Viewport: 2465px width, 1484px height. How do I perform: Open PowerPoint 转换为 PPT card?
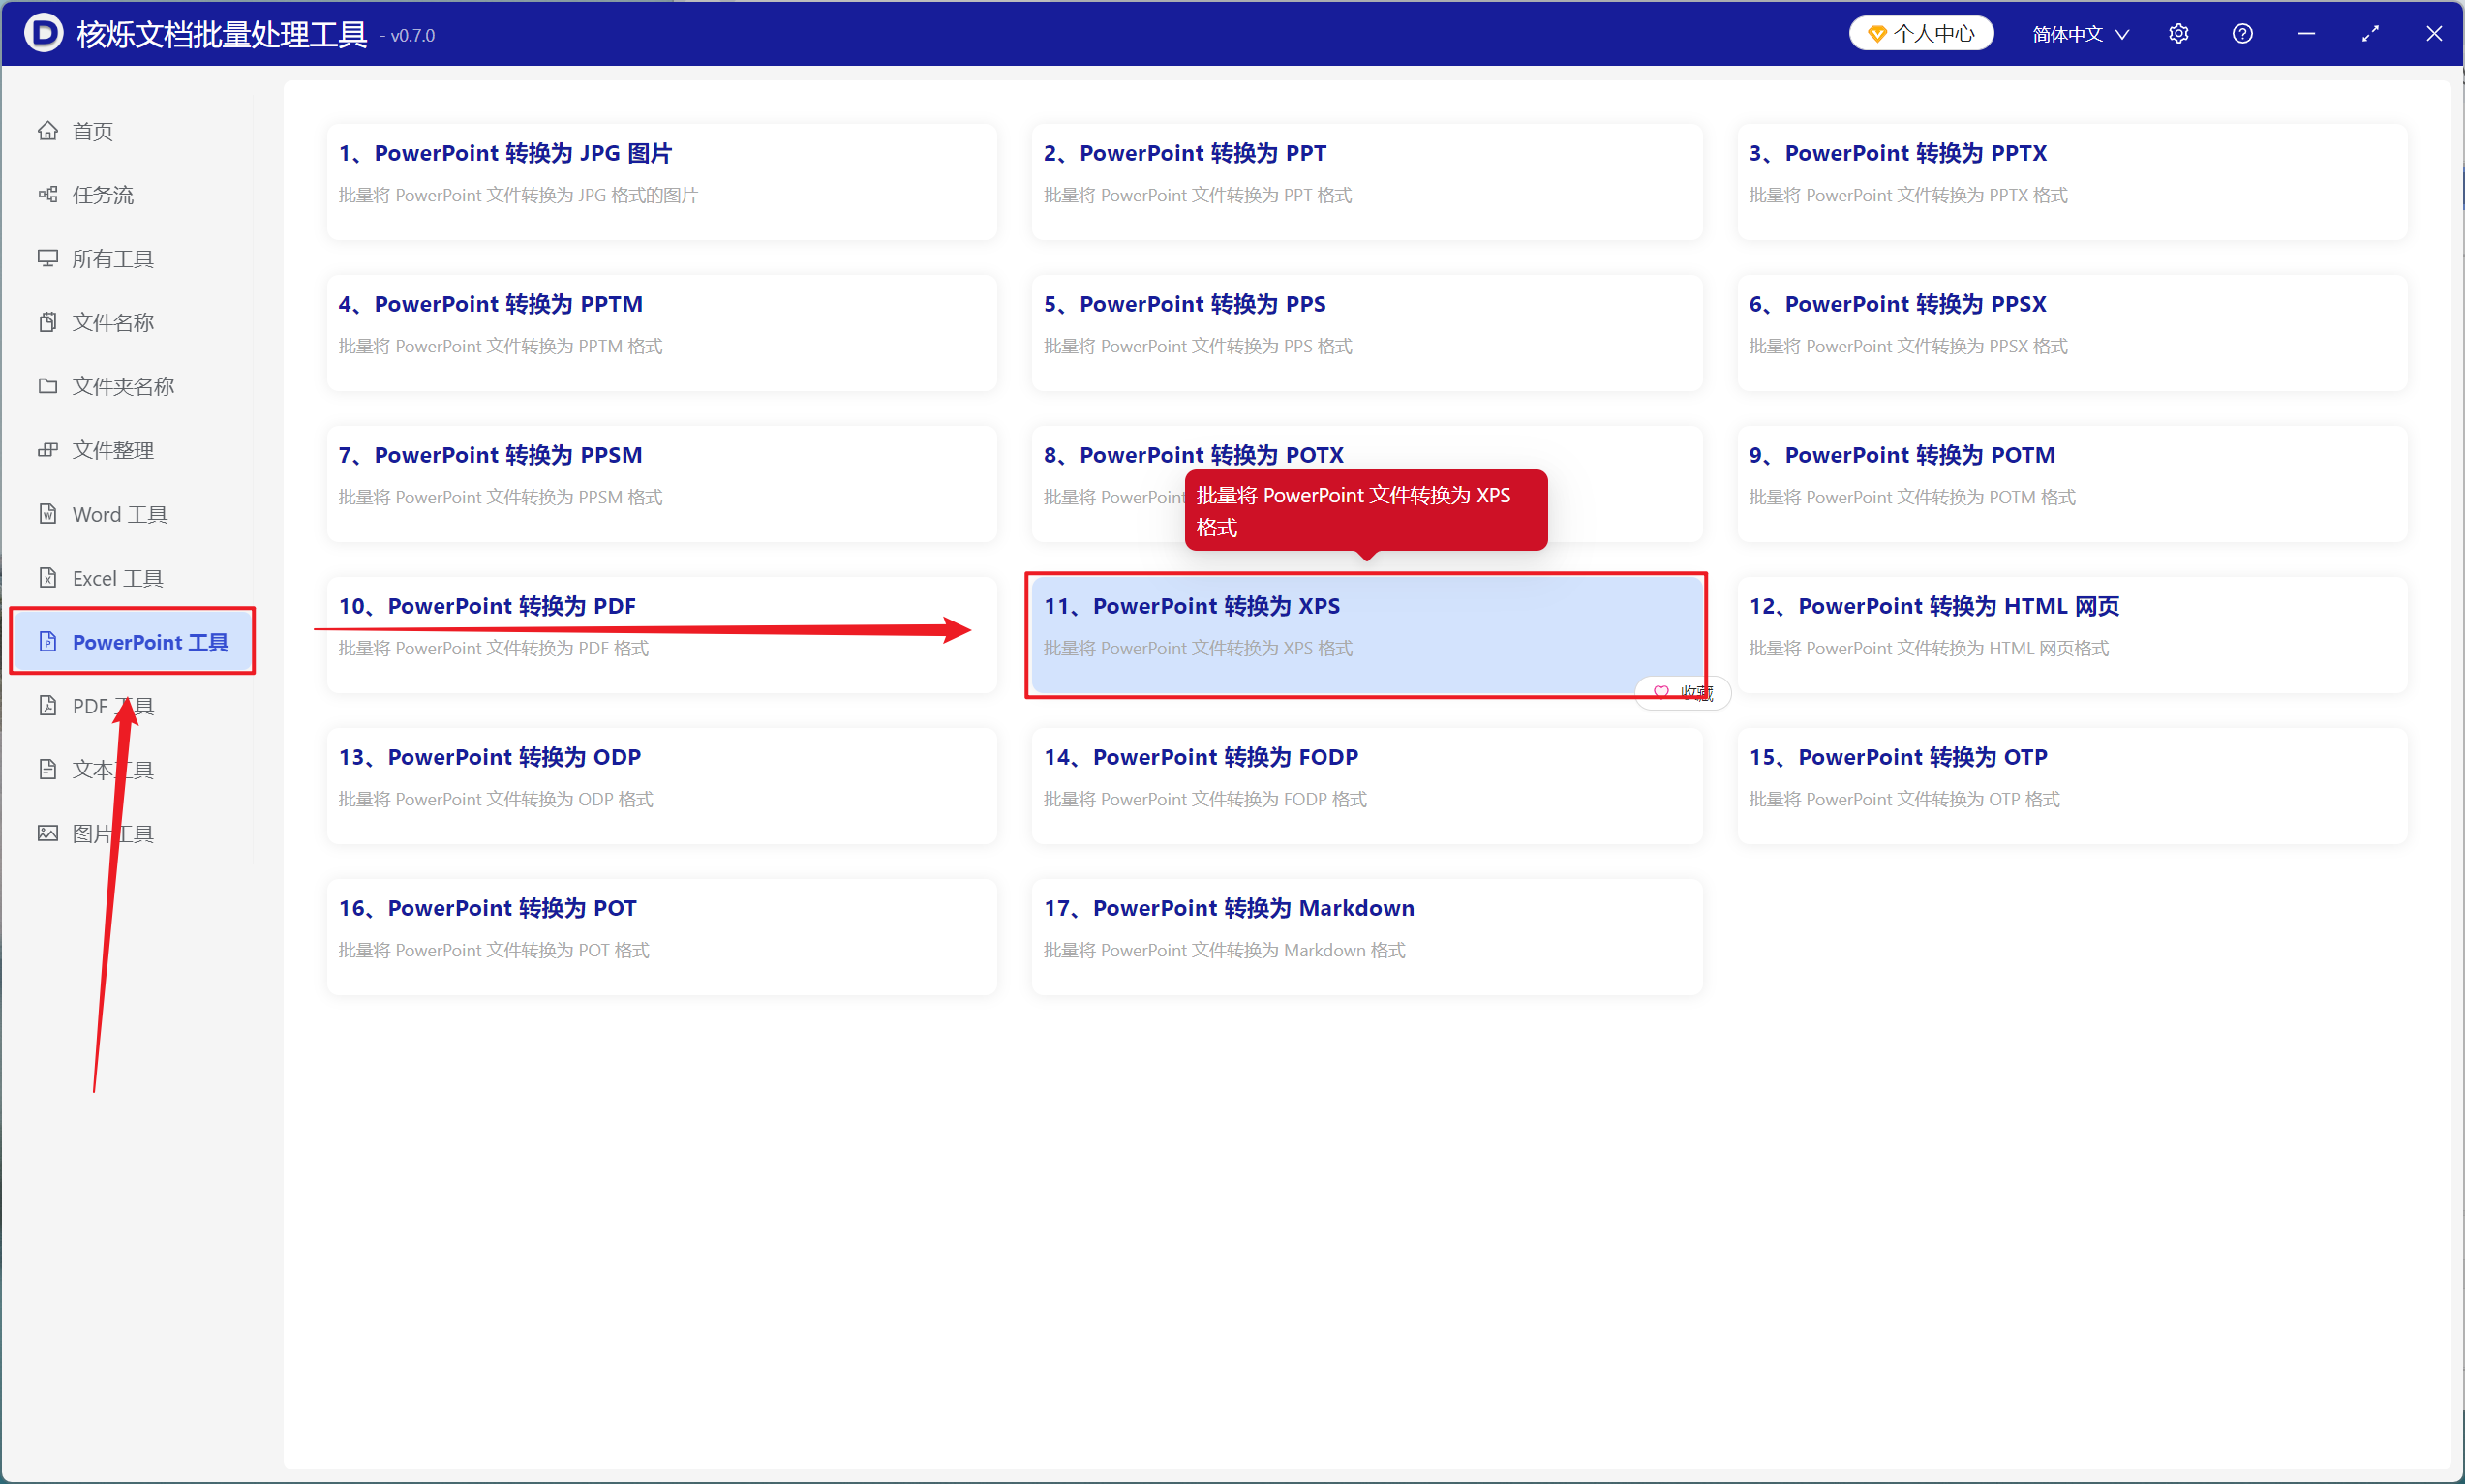(x=1366, y=182)
